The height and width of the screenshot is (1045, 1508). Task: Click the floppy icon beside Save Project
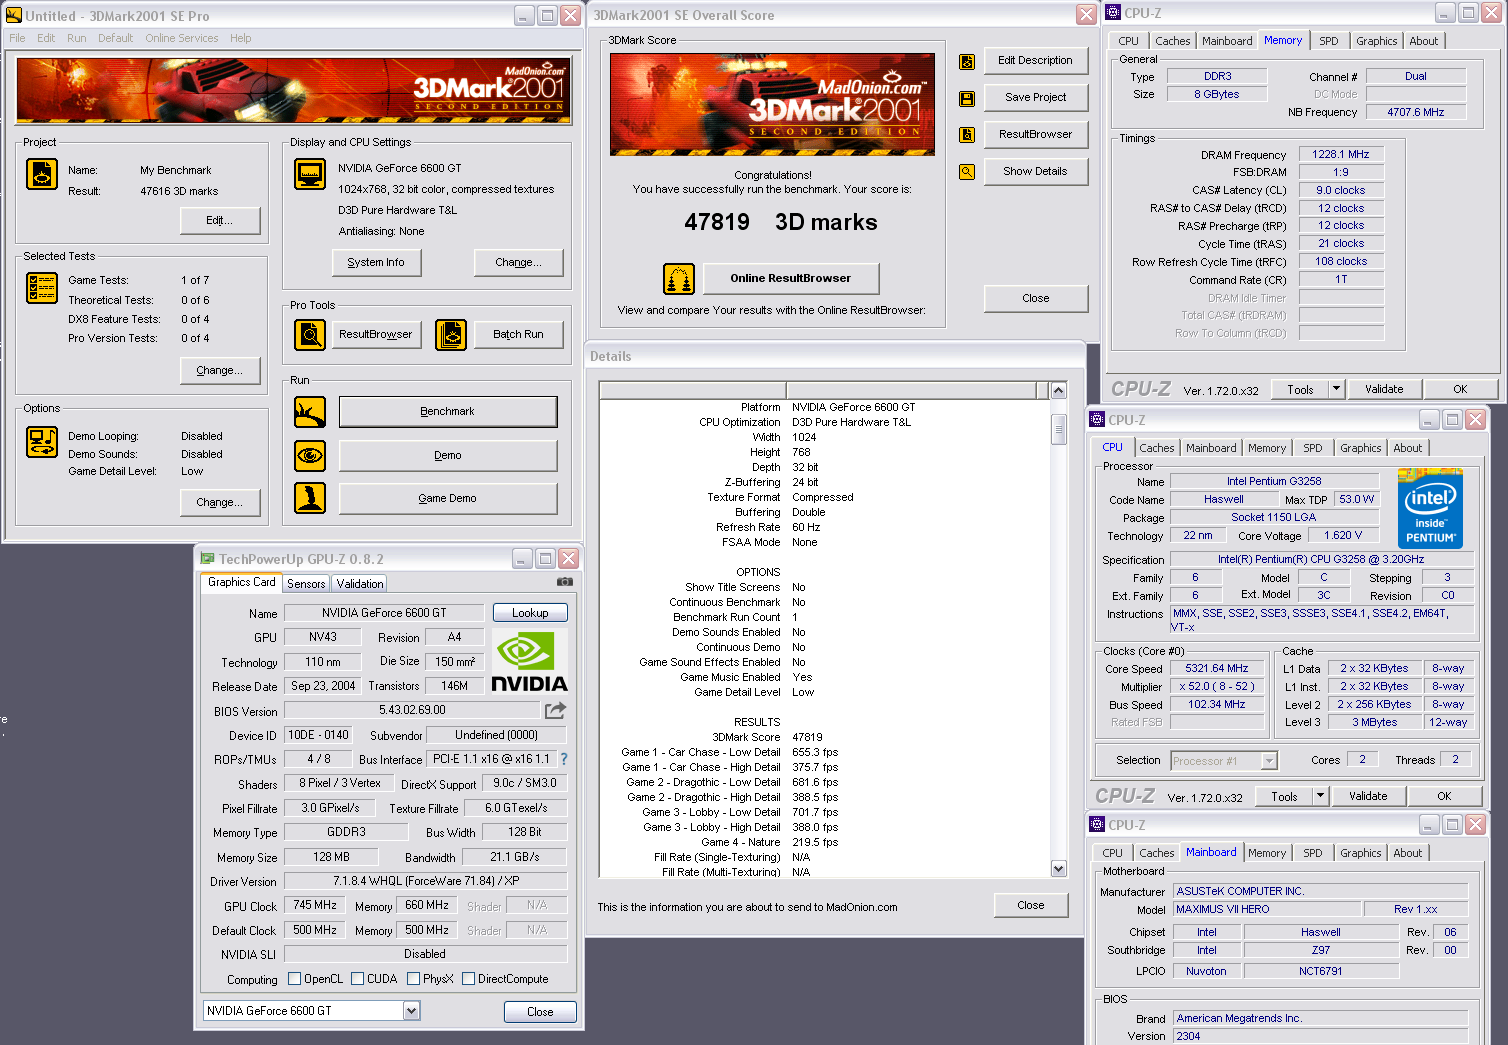click(967, 99)
